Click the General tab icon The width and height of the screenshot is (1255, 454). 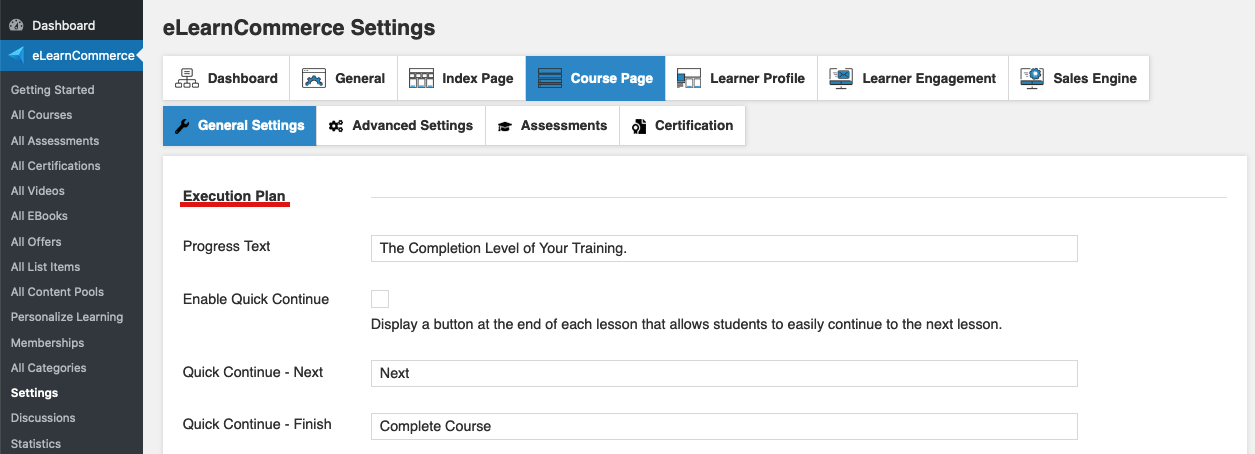point(314,78)
